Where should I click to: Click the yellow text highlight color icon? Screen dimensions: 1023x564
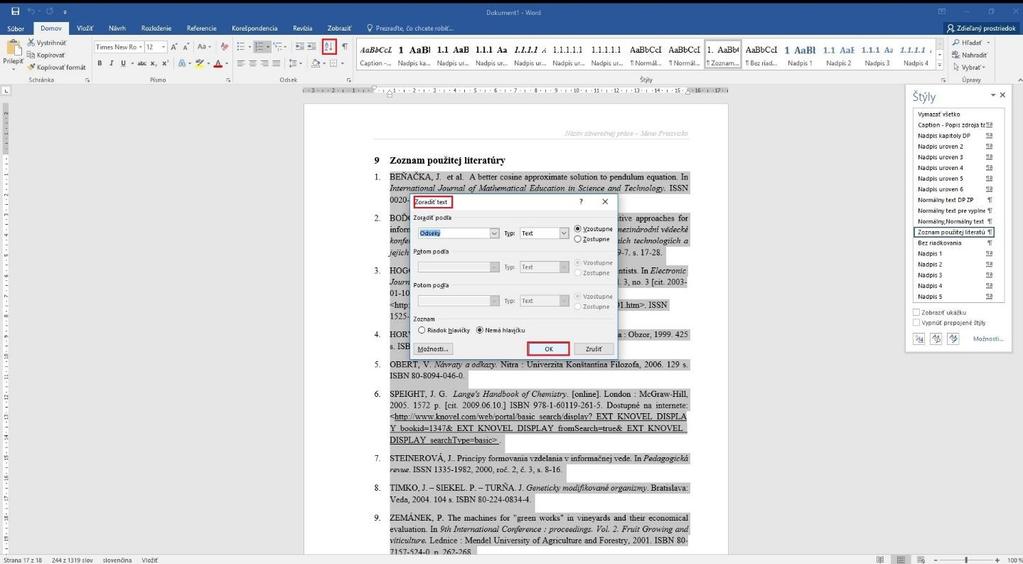point(200,63)
